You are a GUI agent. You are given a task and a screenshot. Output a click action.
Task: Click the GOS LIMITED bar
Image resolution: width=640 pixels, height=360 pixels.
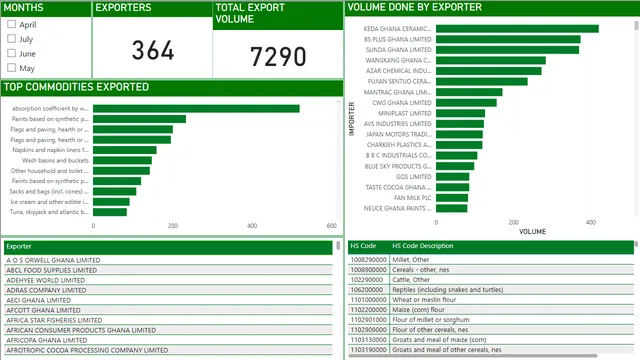[x=452, y=177]
